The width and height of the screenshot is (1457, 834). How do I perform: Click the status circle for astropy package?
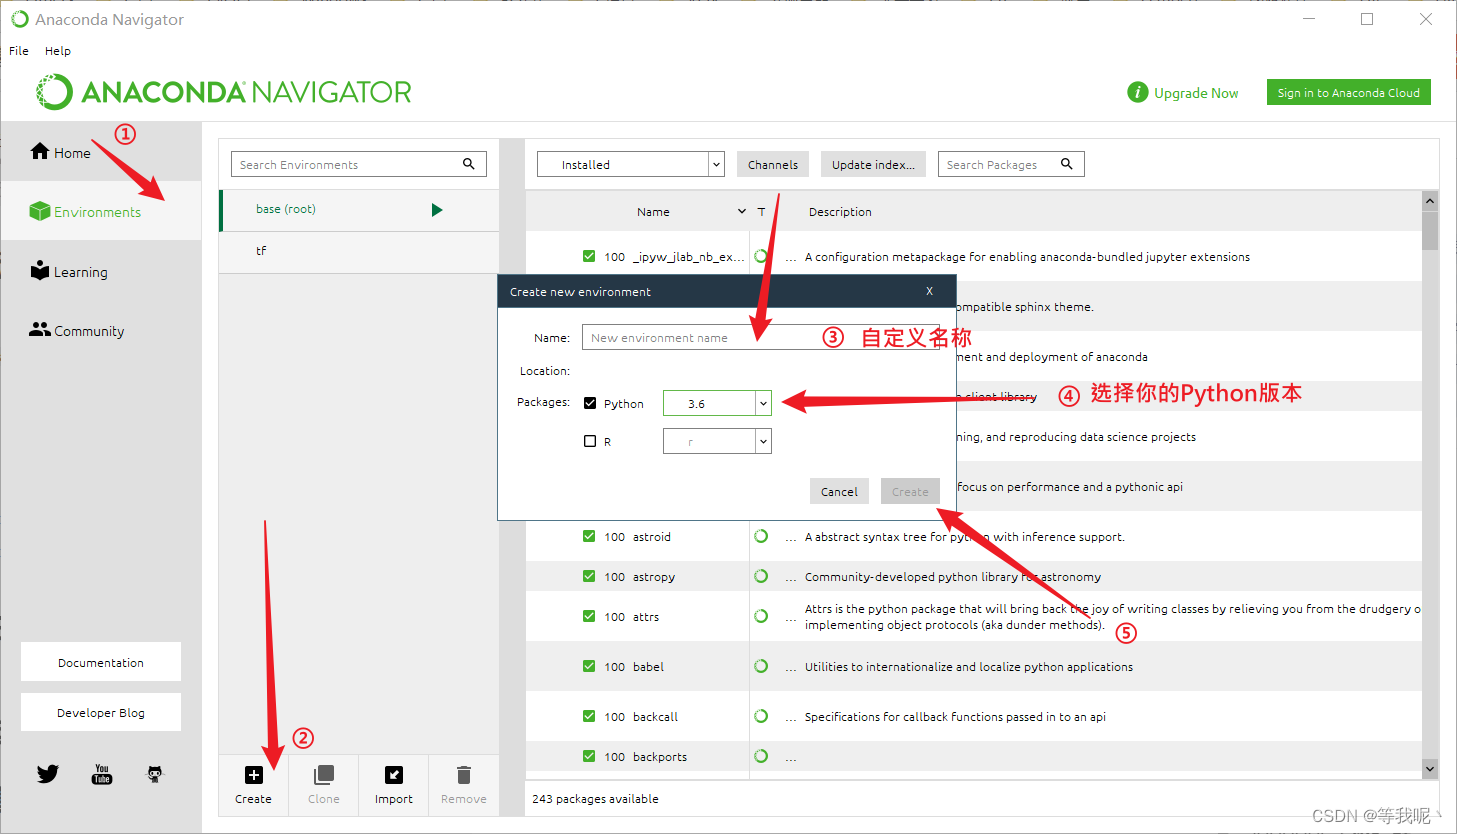click(761, 576)
